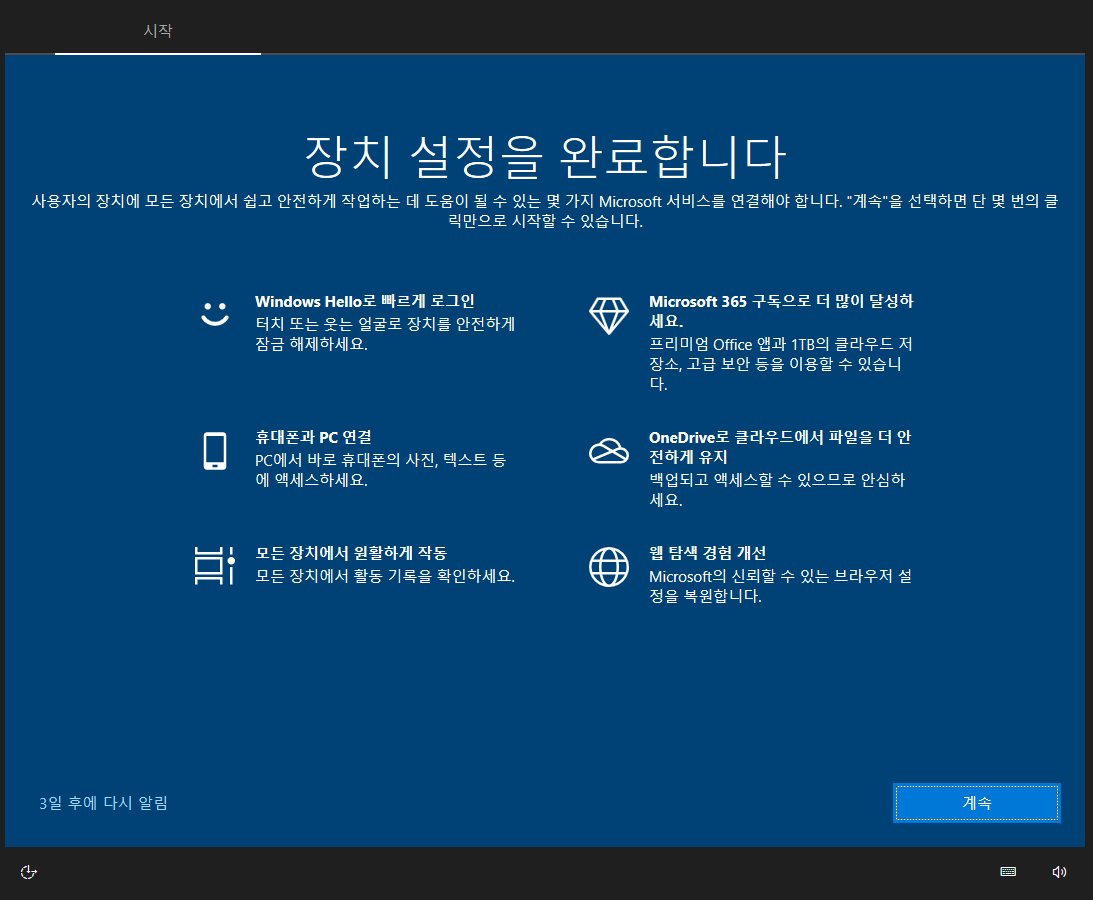Click the '웹 탐색 경험 개선' heading

(x=708, y=553)
